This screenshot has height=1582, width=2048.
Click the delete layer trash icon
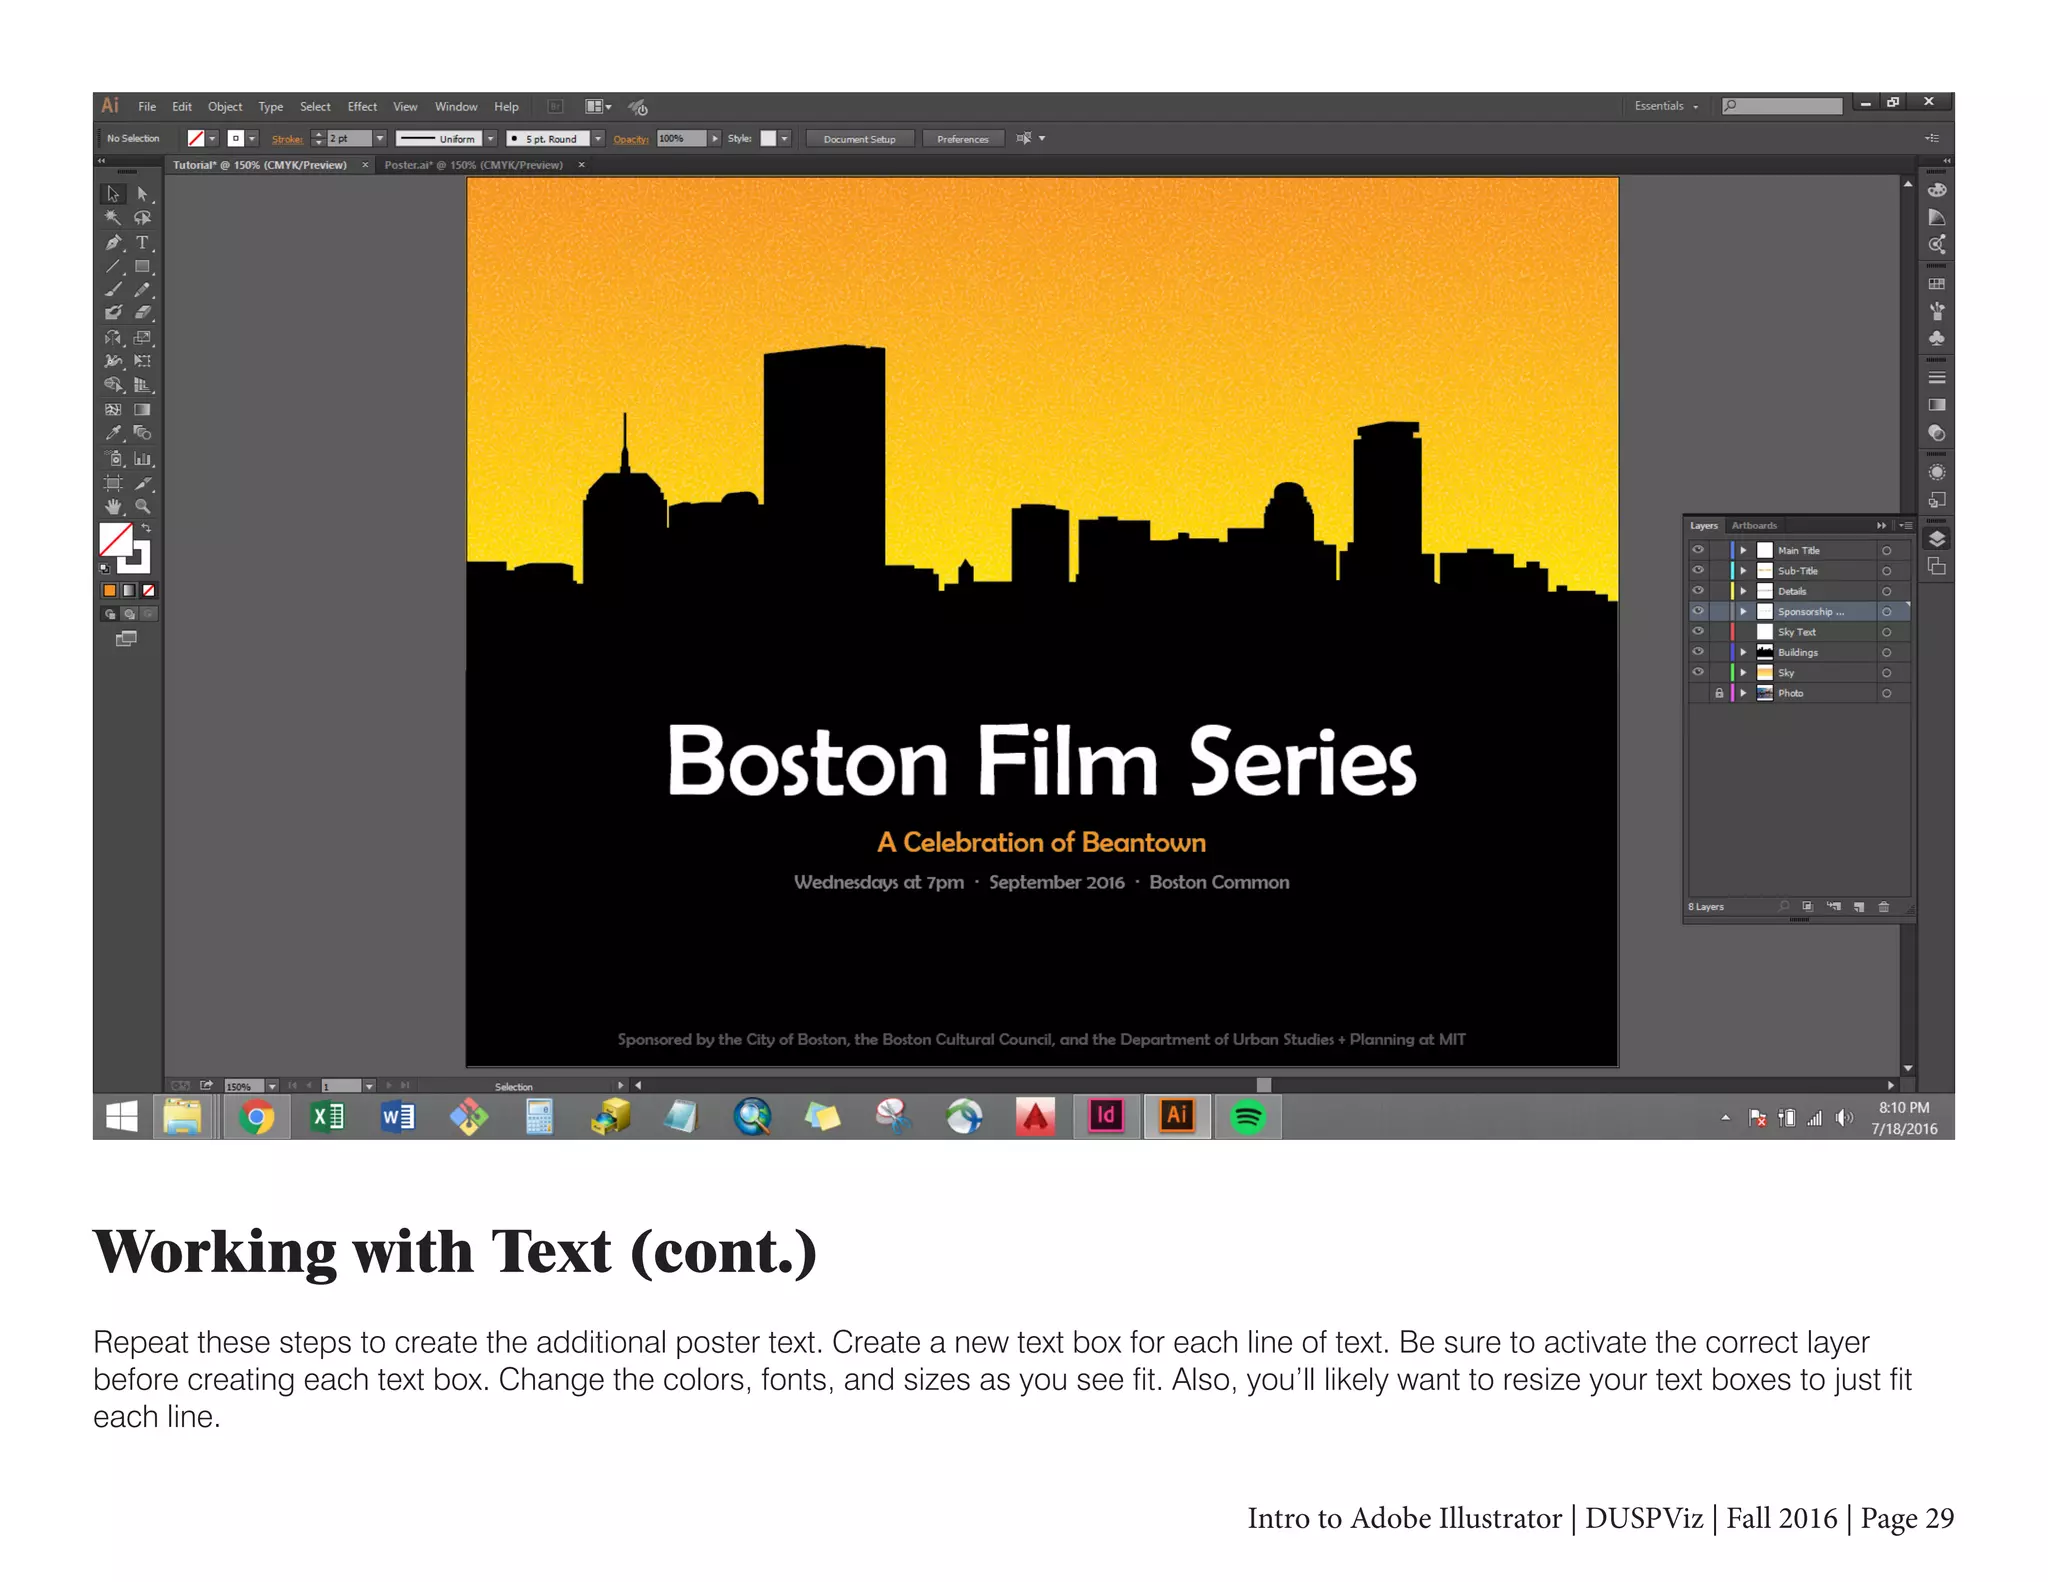point(1884,907)
